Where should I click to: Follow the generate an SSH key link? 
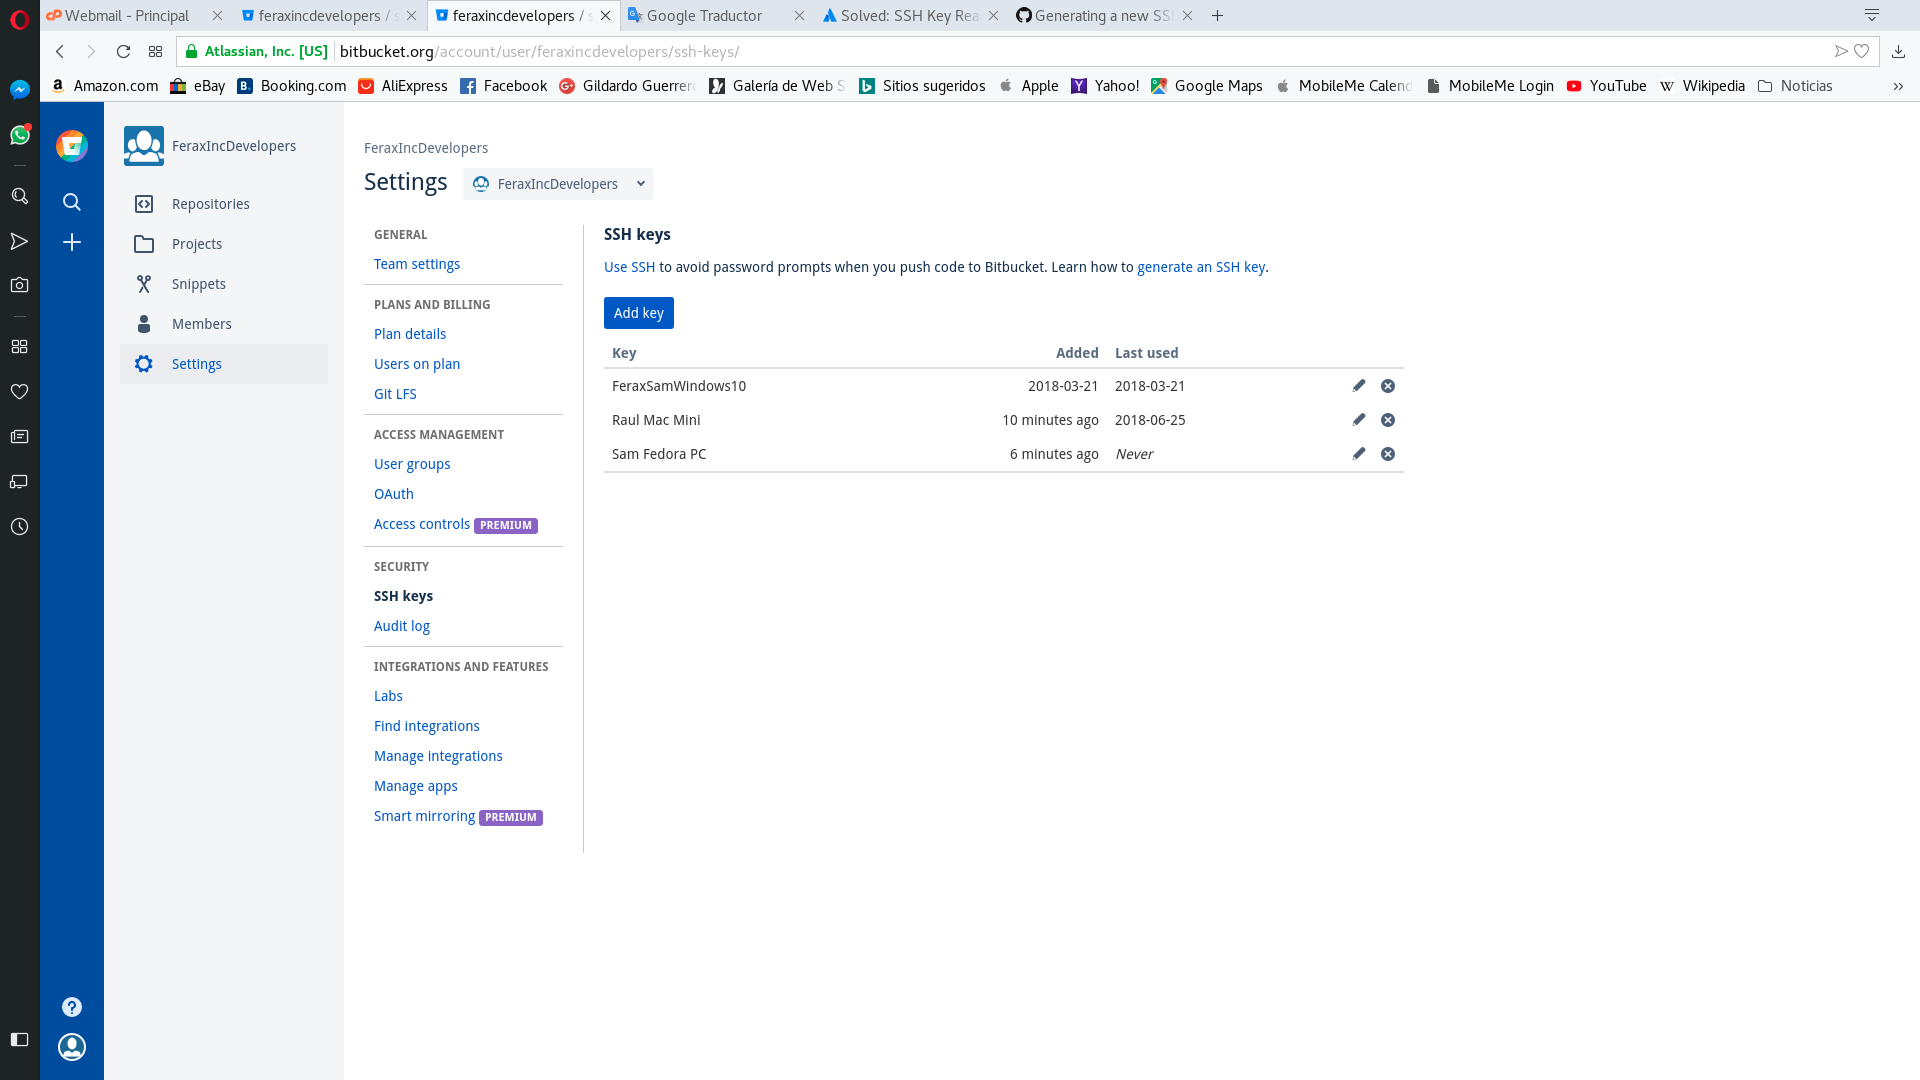tap(1200, 267)
